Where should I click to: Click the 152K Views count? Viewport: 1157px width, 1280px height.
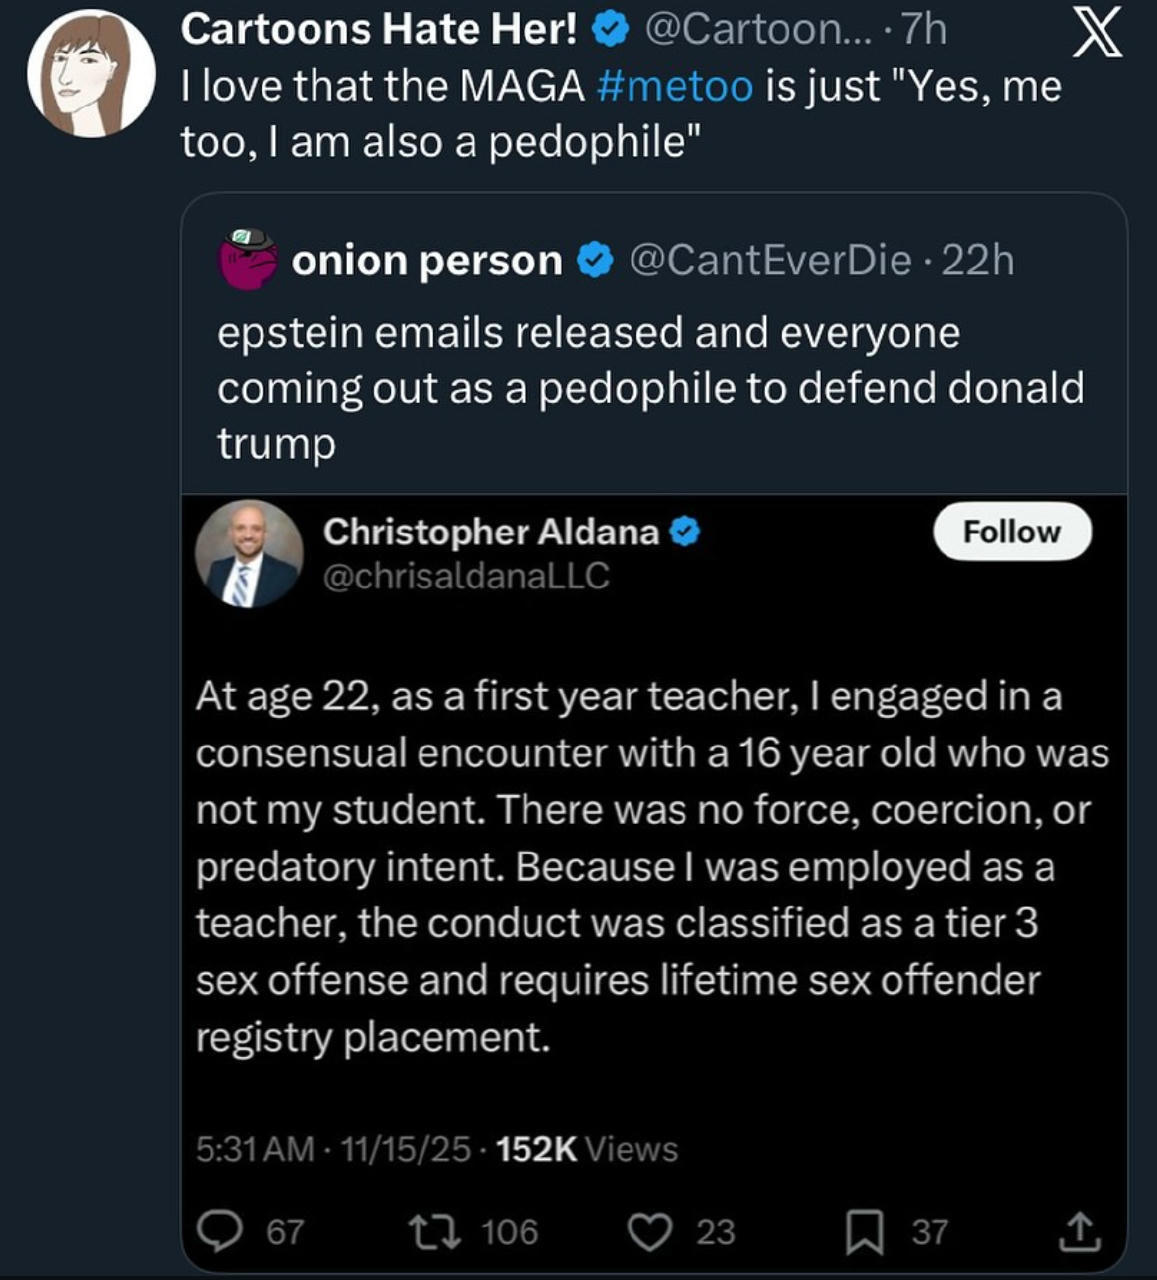click(586, 1149)
